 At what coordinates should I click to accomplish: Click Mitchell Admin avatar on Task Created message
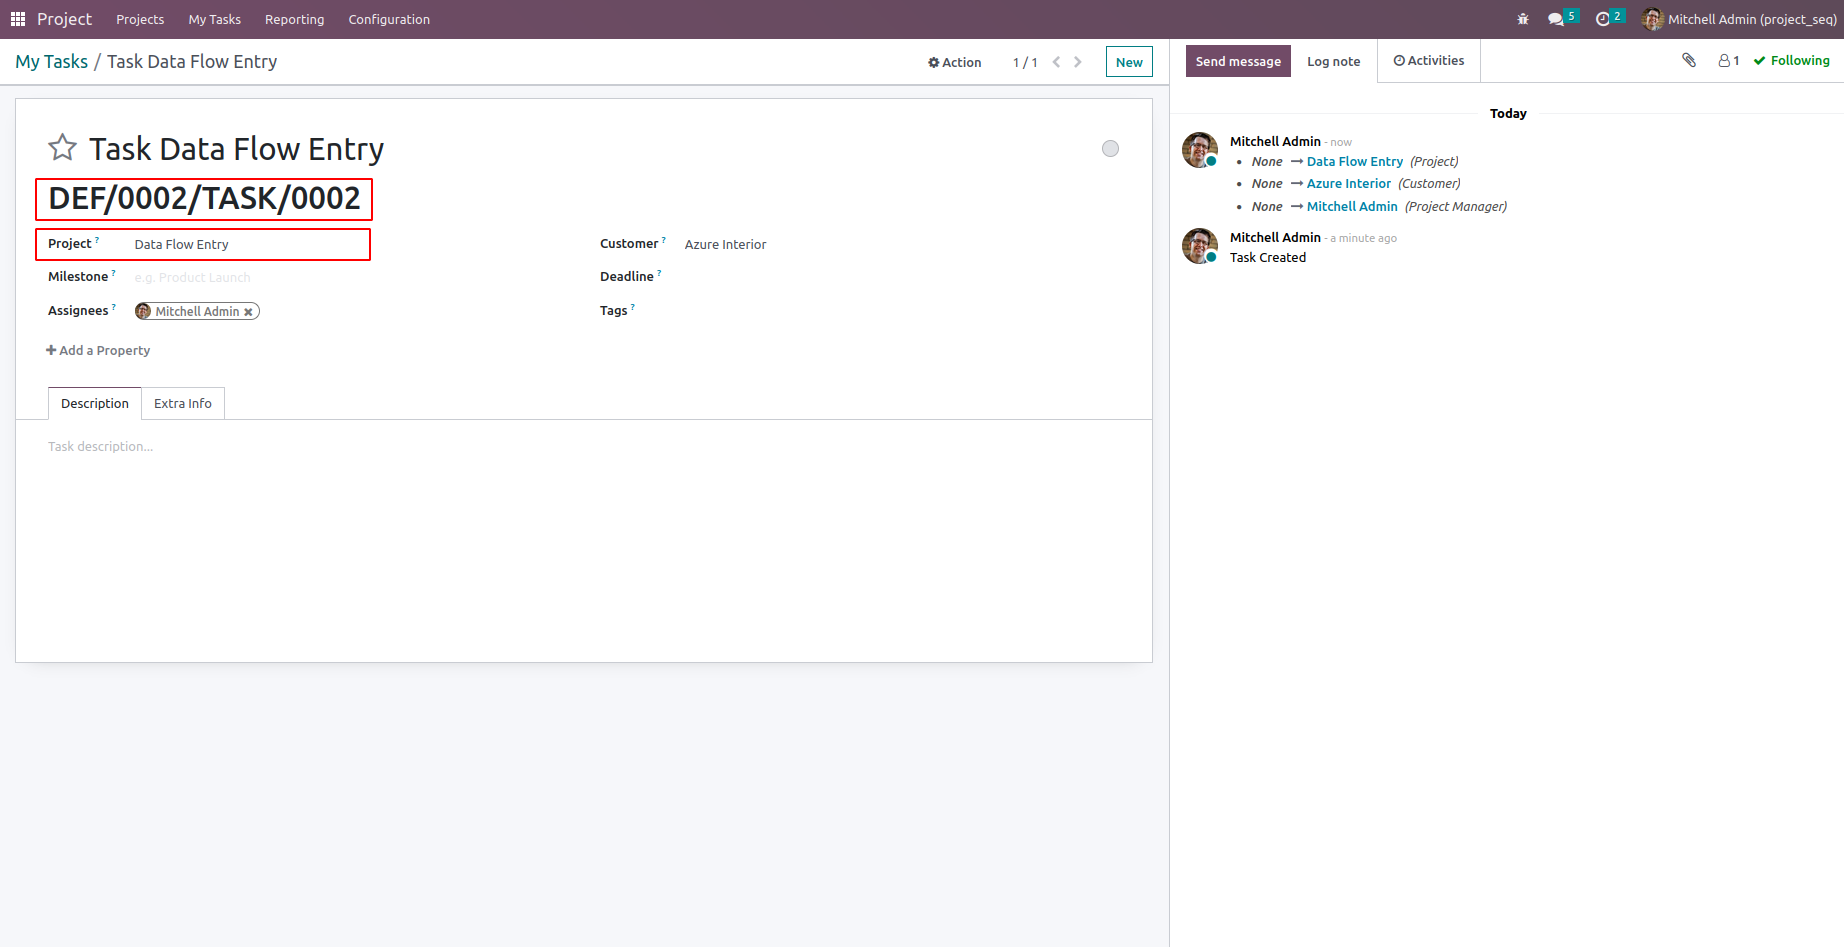[x=1199, y=246]
